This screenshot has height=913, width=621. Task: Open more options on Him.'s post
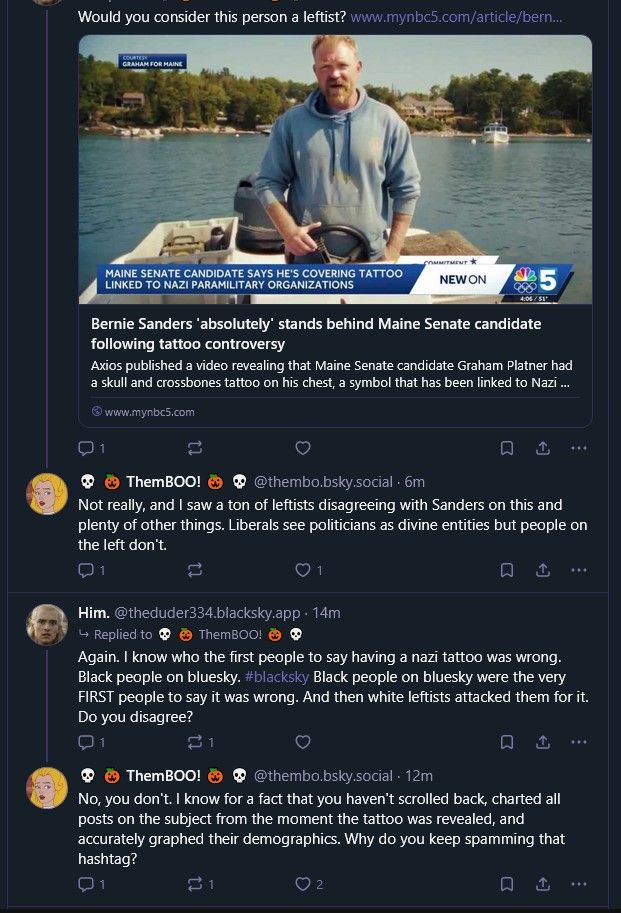click(578, 742)
